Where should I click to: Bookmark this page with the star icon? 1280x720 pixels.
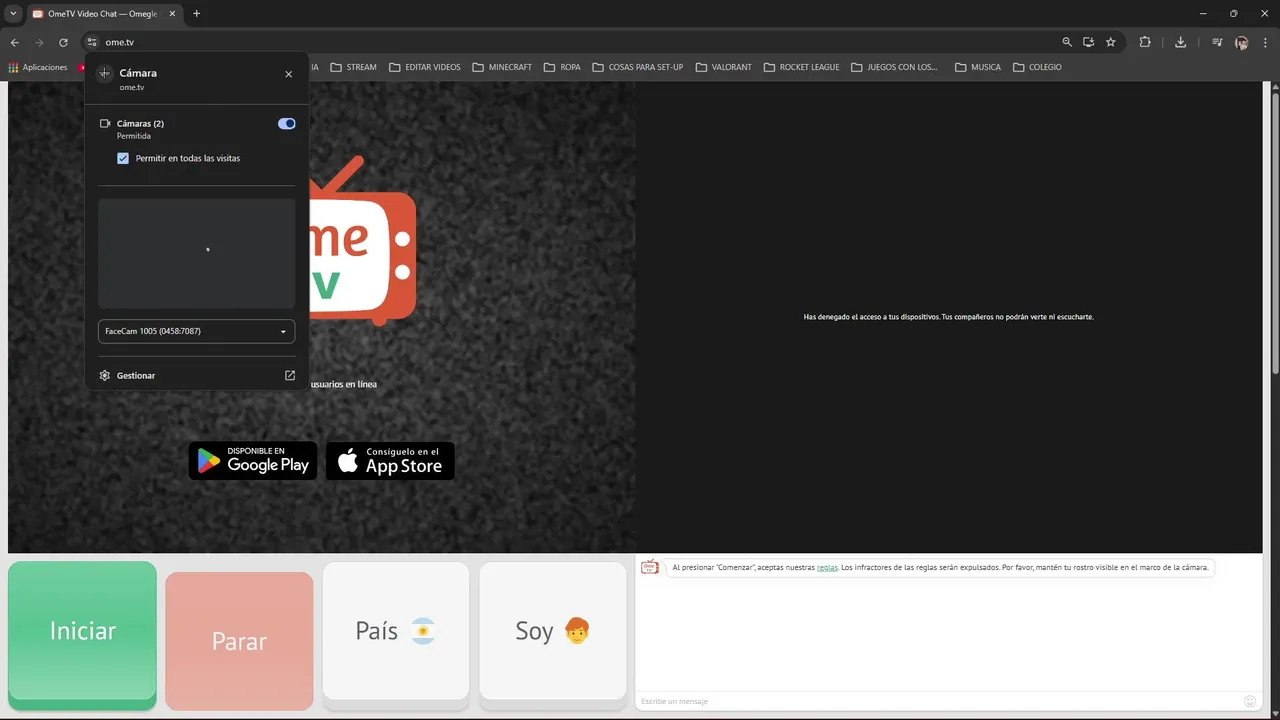(x=1111, y=42)
